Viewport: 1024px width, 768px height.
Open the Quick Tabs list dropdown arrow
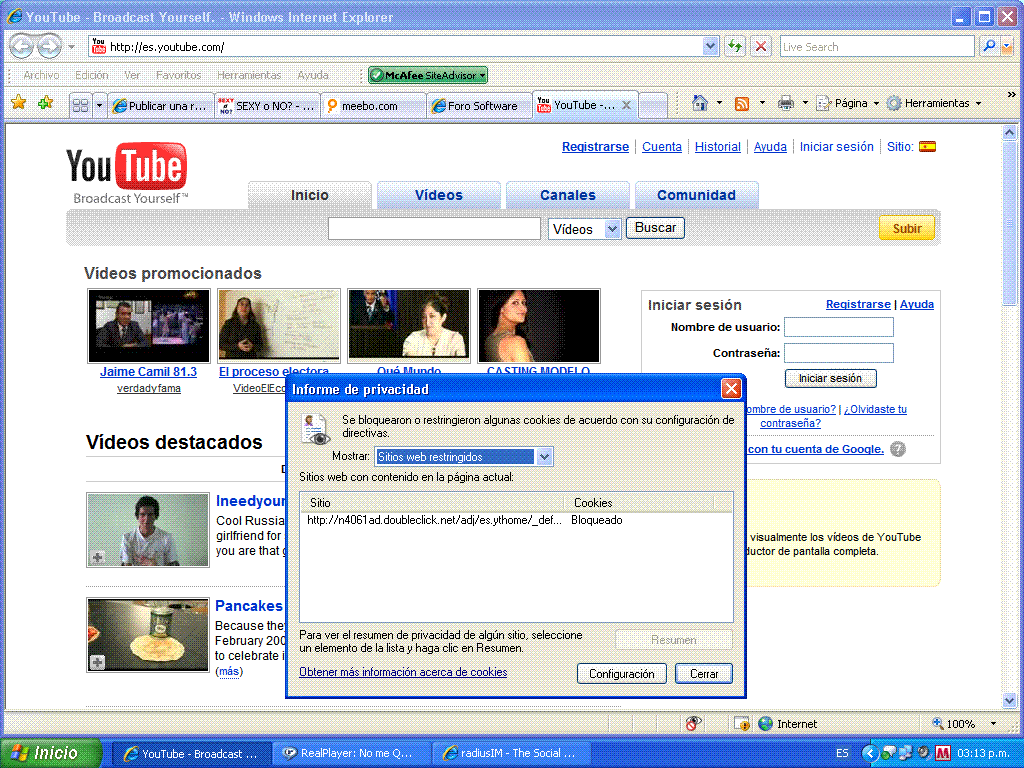click(x=99, y=105)
